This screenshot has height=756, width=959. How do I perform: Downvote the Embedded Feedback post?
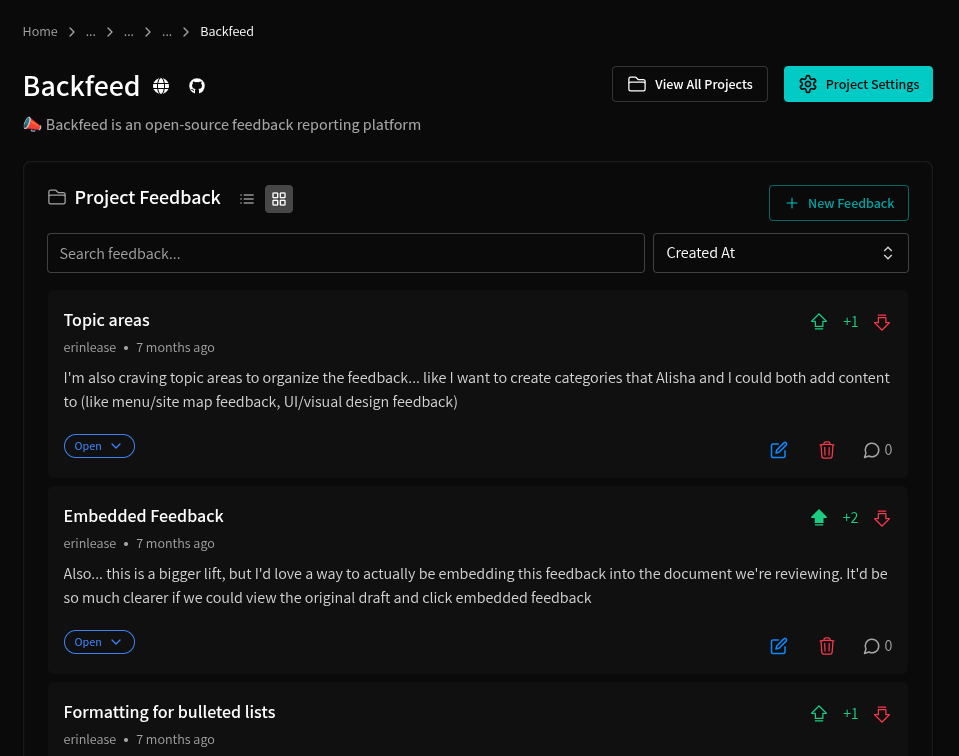pos(882,518)
